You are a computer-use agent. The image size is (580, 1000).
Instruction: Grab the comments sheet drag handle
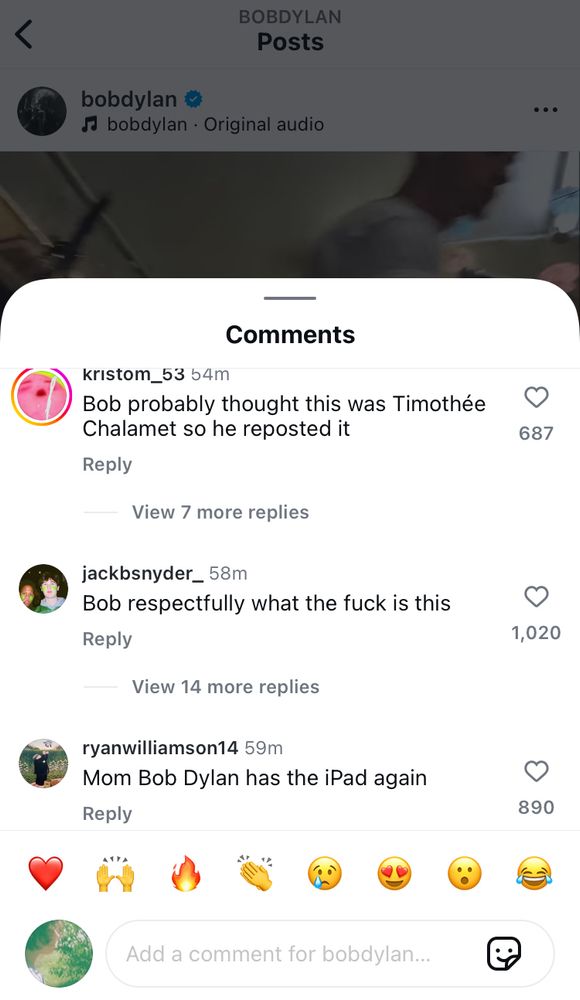(x=290, y=298)
